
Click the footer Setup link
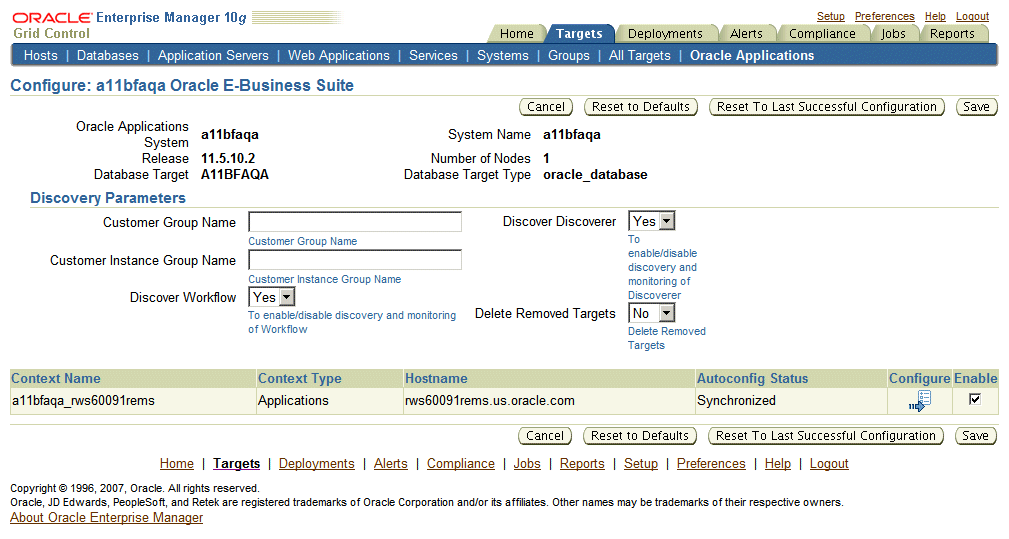641,464
